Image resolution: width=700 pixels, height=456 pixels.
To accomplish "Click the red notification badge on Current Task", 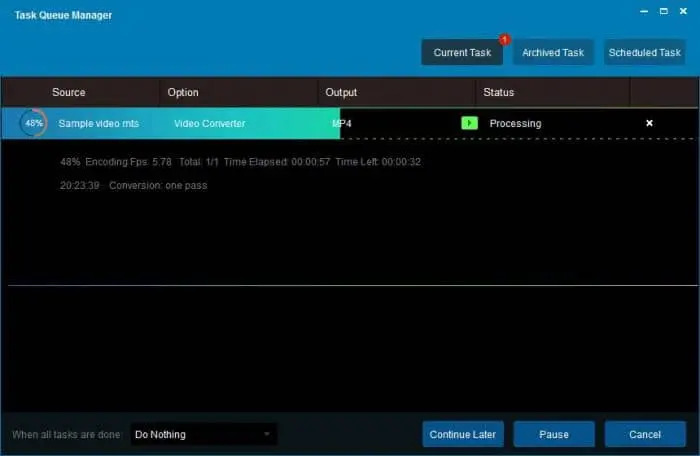I will (505, 40).
